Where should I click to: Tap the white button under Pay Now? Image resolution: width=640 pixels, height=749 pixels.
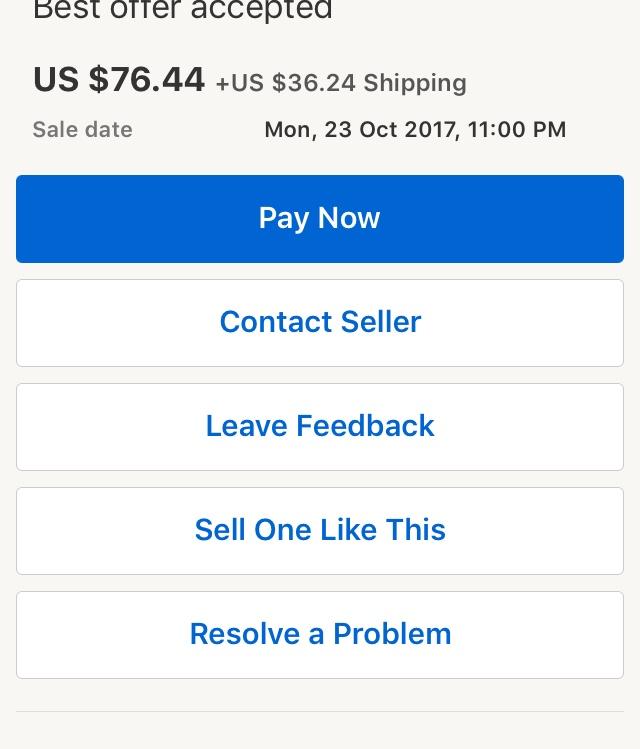(320, 323)
